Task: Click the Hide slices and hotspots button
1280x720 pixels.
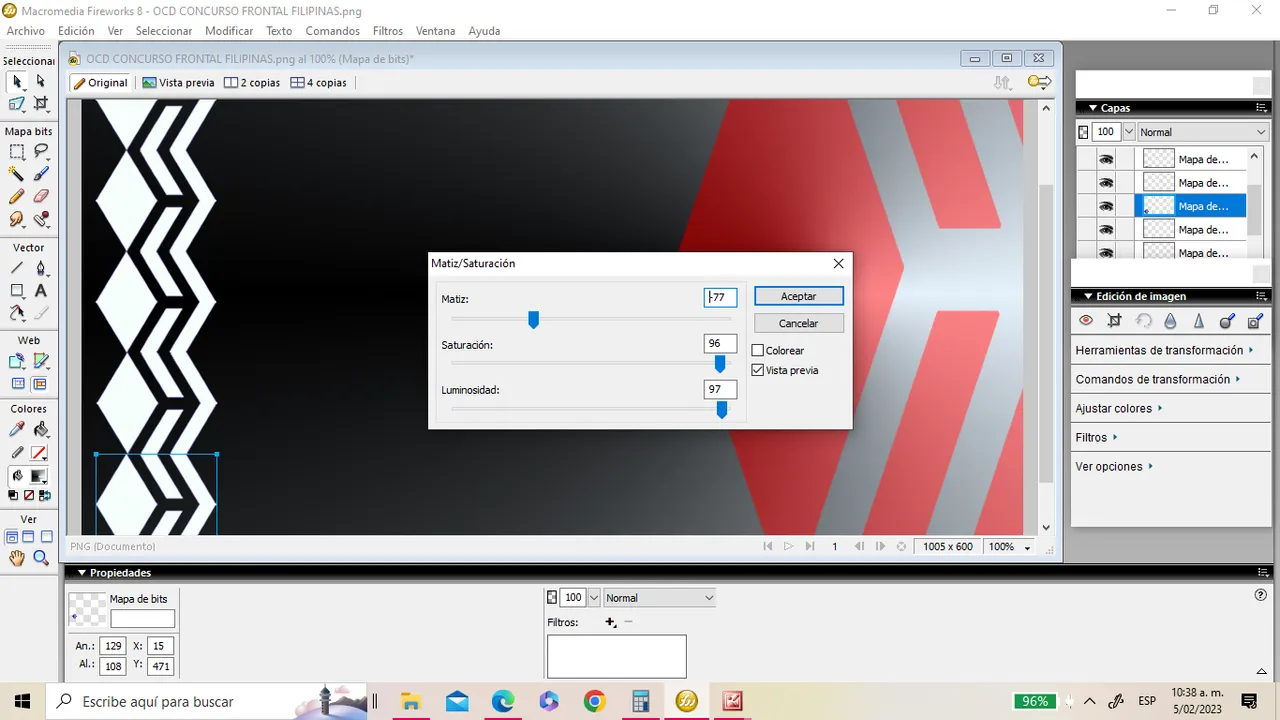Action: [x=17, y=384]
